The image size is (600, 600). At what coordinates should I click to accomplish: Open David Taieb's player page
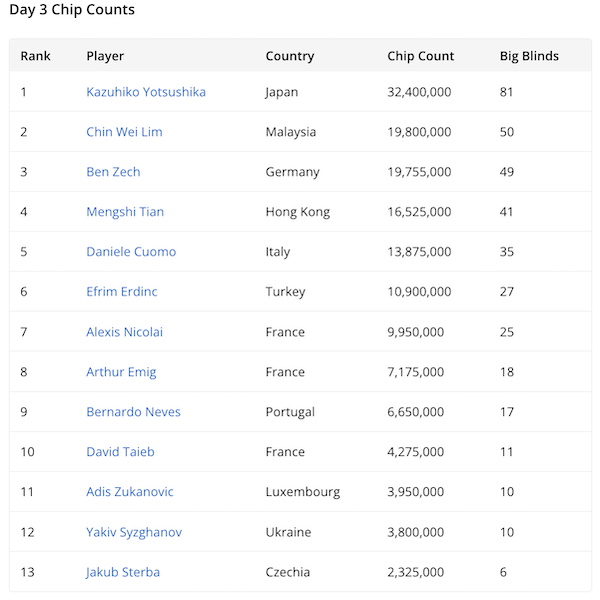click(118, 452)
